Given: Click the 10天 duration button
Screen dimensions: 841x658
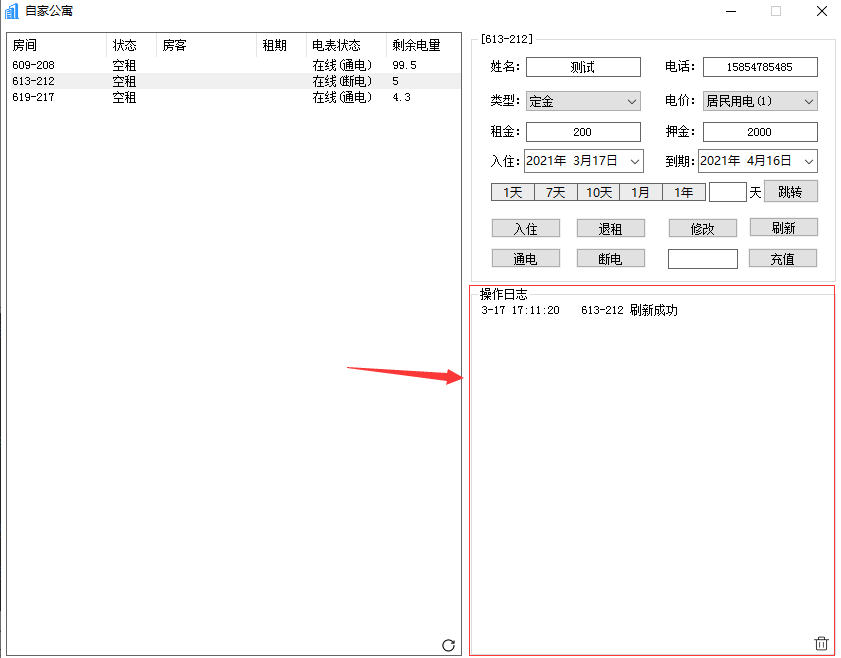Looking at the screenshot, I should [599, 192].
